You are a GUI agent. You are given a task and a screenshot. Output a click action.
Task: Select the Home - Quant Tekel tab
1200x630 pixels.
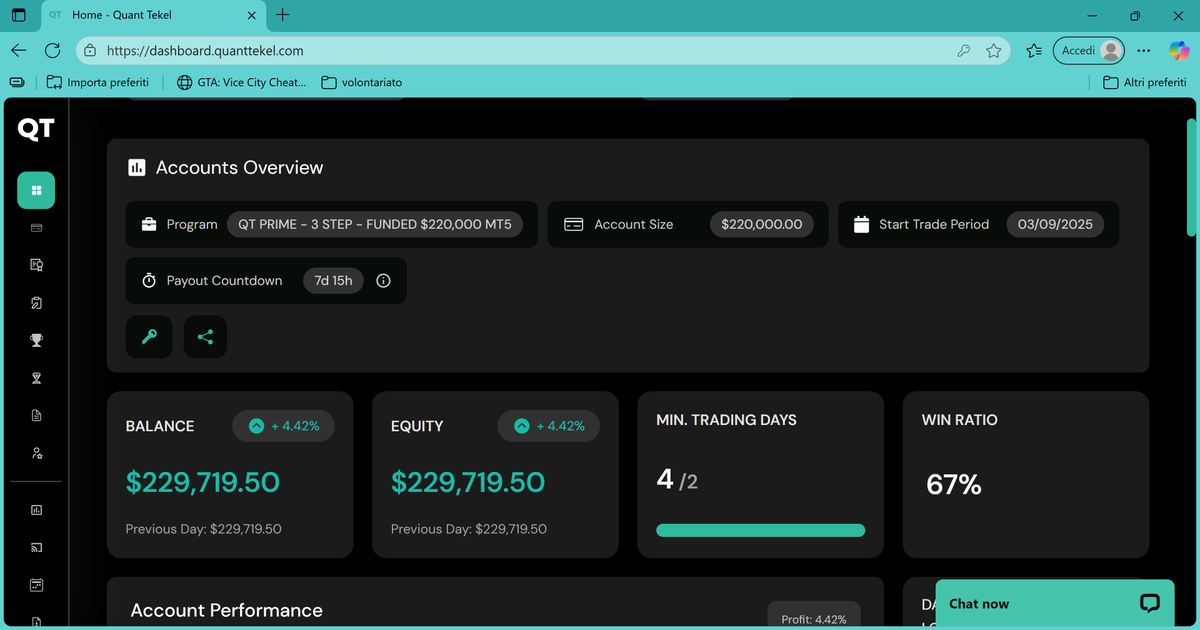(153, 15)
